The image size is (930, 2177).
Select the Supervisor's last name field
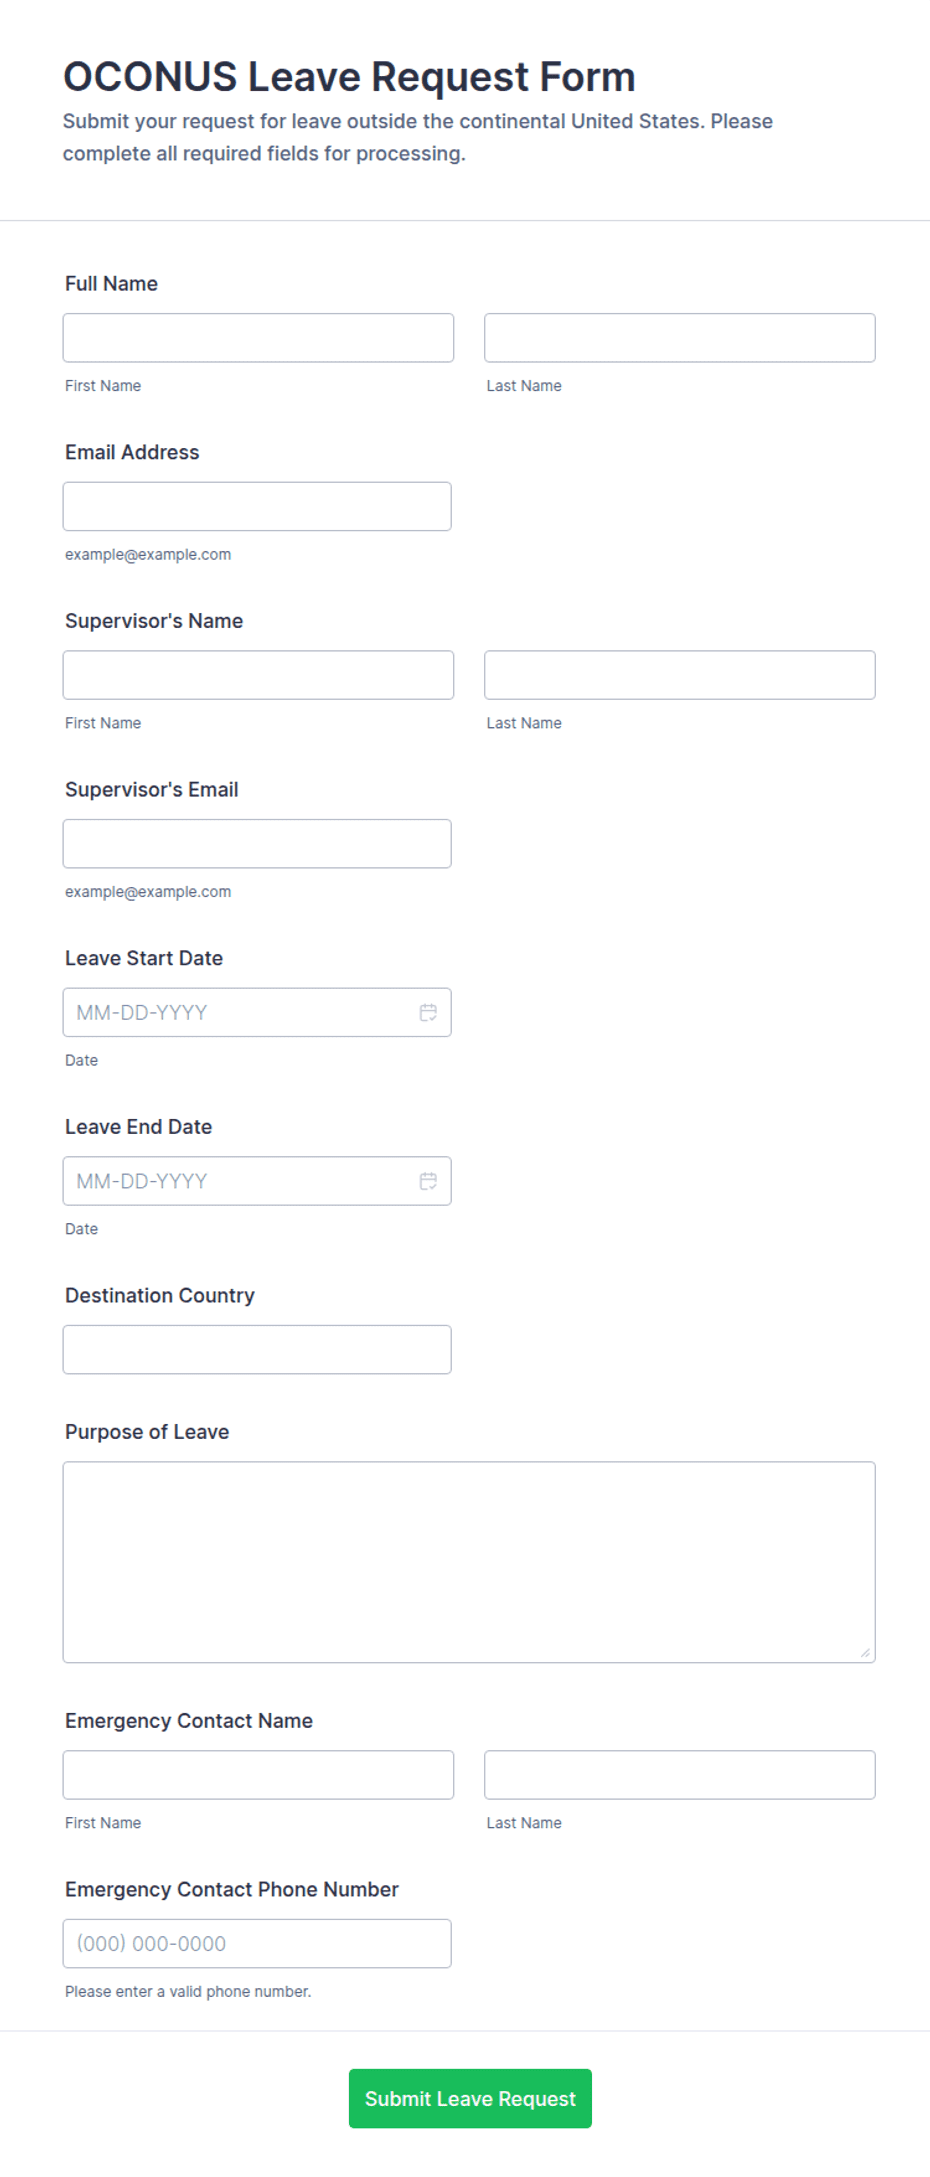[x=680, y=675]
